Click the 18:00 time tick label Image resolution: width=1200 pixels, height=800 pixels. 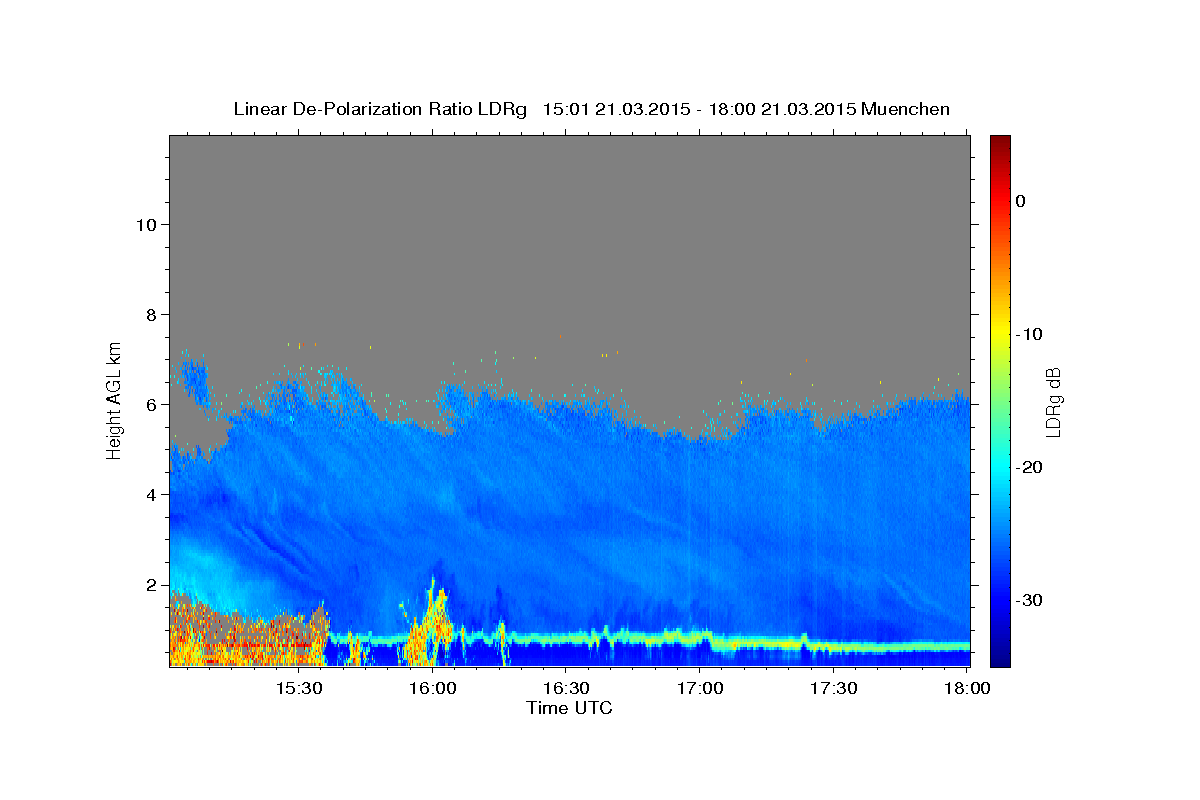tap(966, 689)
